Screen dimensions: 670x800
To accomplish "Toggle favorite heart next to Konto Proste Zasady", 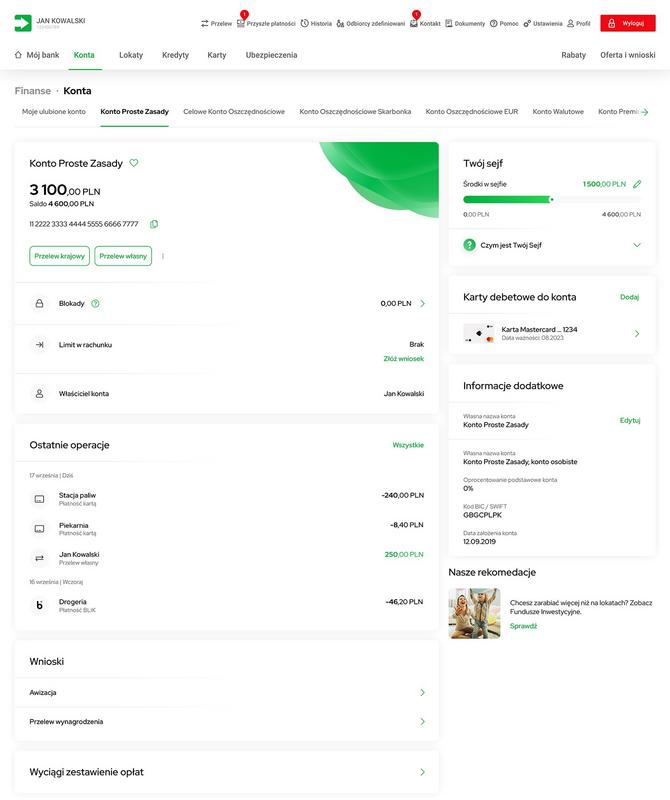I will tap(134, 163).
